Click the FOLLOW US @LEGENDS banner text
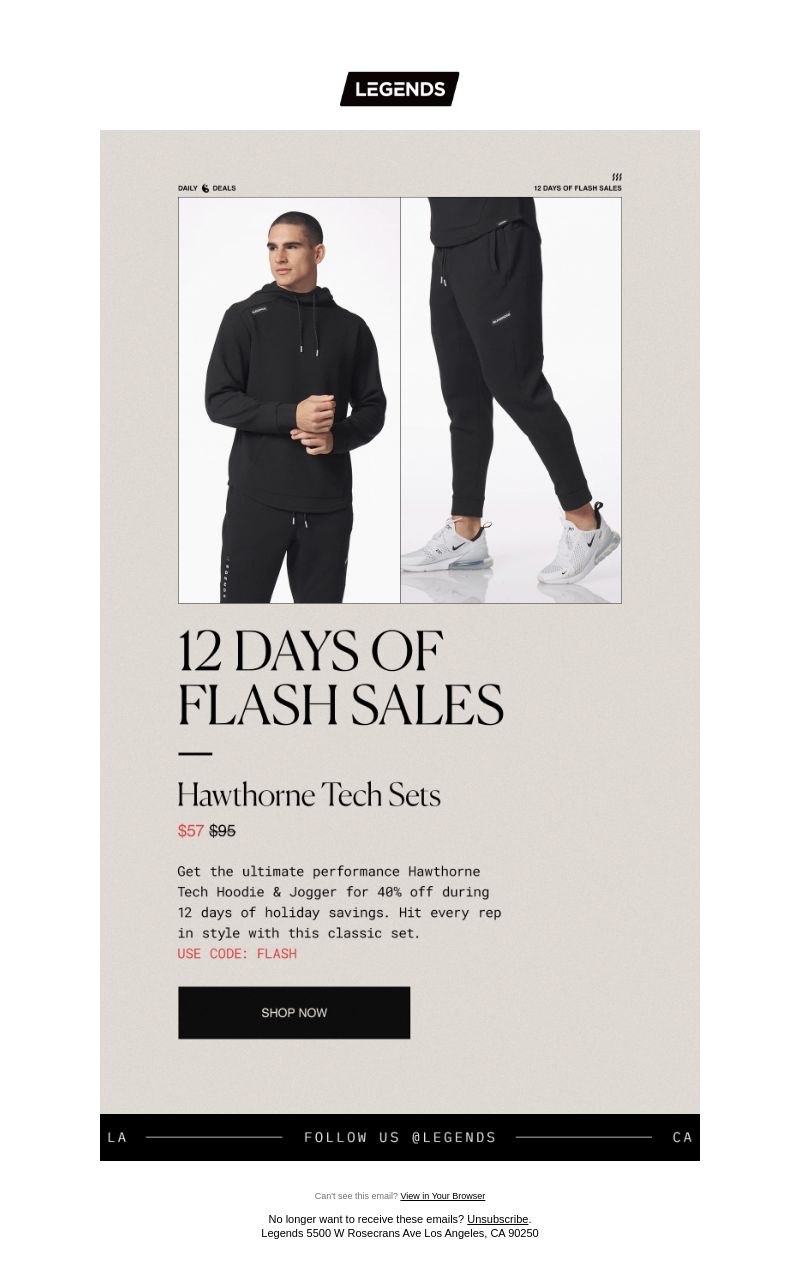Viewport: 800px width, 1271px height. point(400,1137)
